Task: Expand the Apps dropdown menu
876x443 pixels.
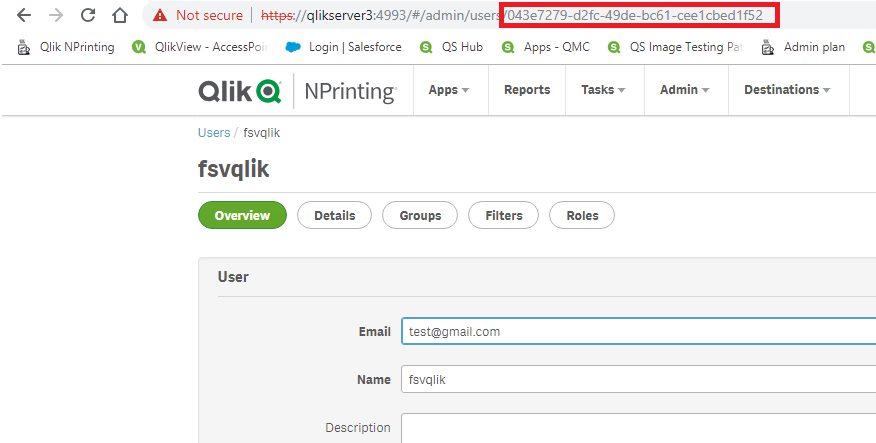Action: (x=449, y=90)
